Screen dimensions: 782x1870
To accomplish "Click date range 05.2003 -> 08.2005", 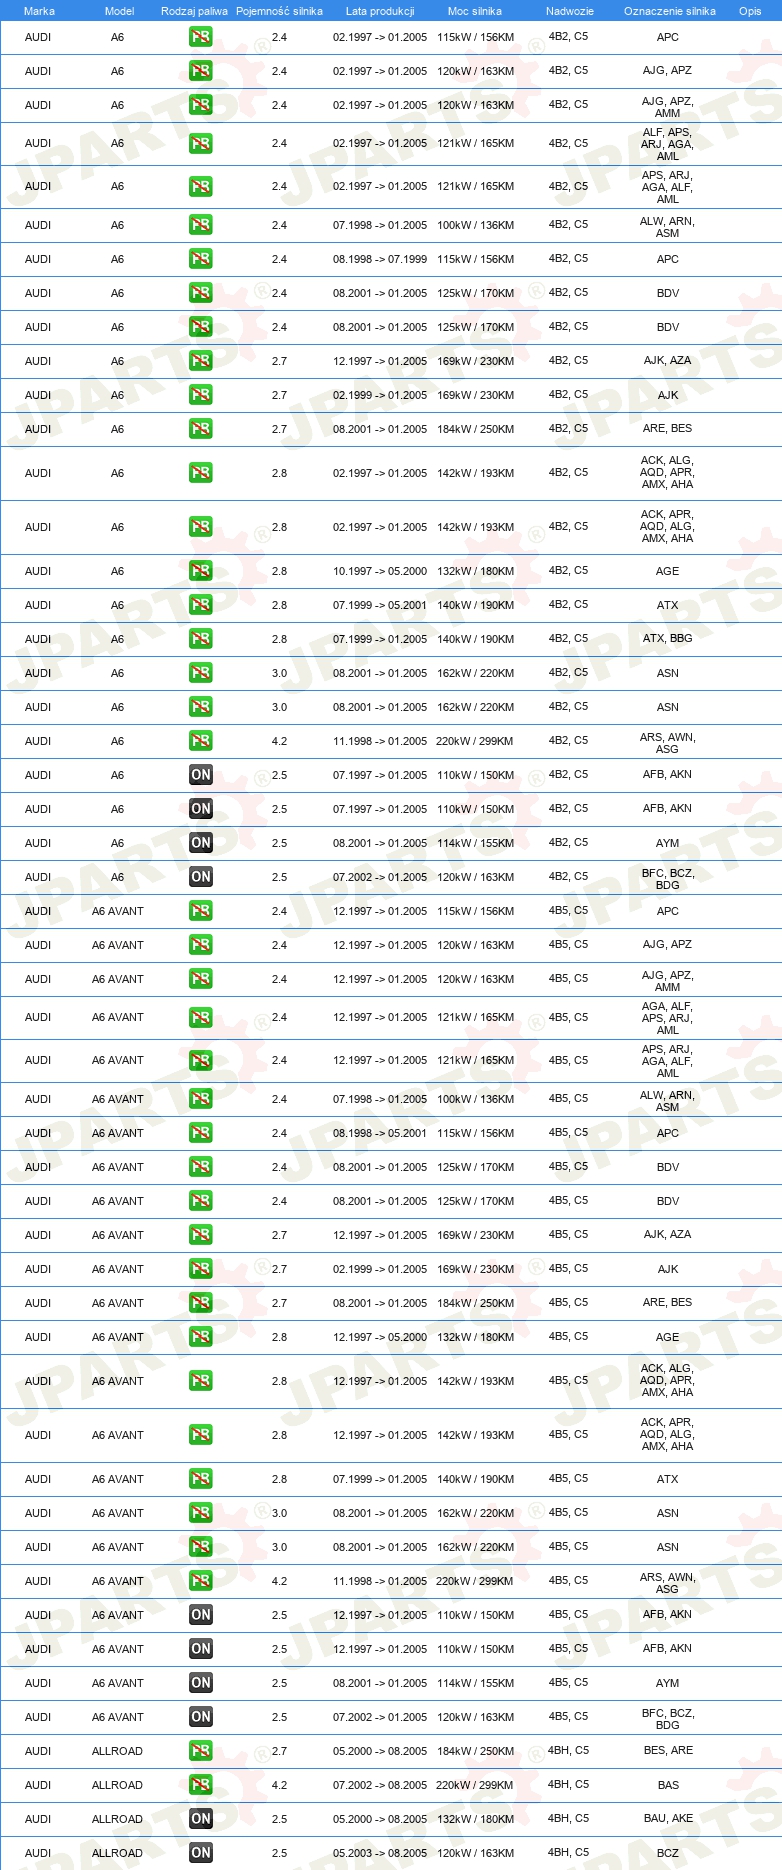I will (x=380, y=1853).
